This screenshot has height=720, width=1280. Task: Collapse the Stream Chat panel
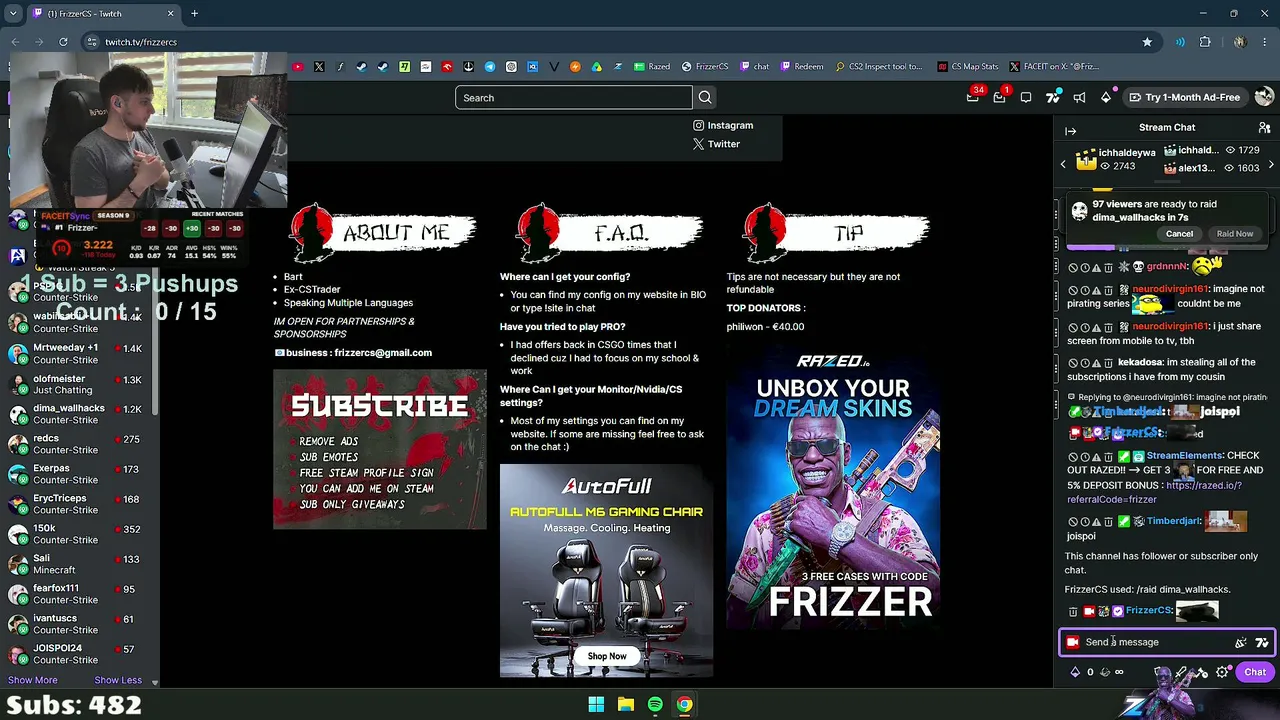point(1070,131)
